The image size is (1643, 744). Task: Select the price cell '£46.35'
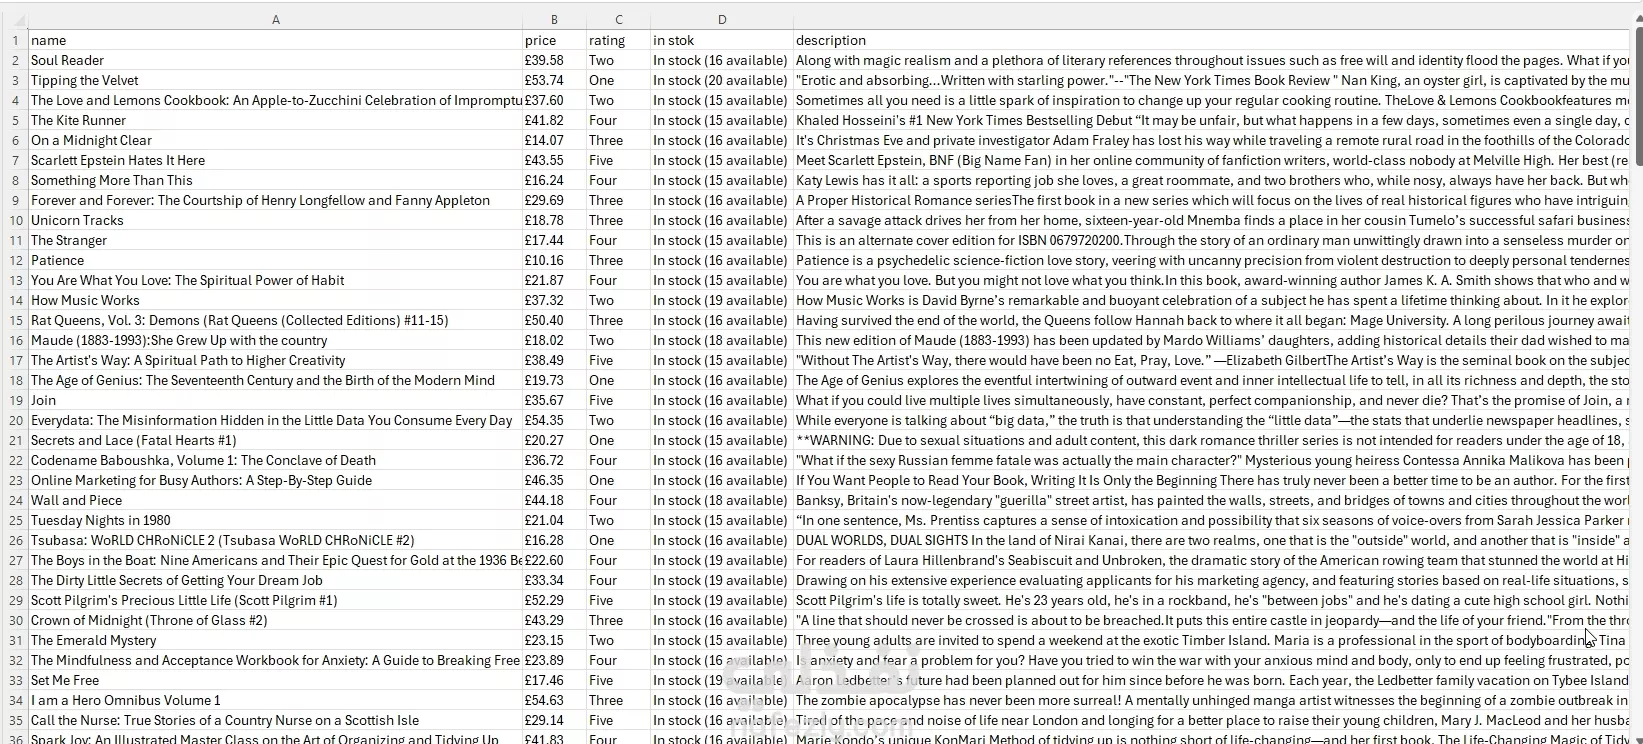(554, 480)
